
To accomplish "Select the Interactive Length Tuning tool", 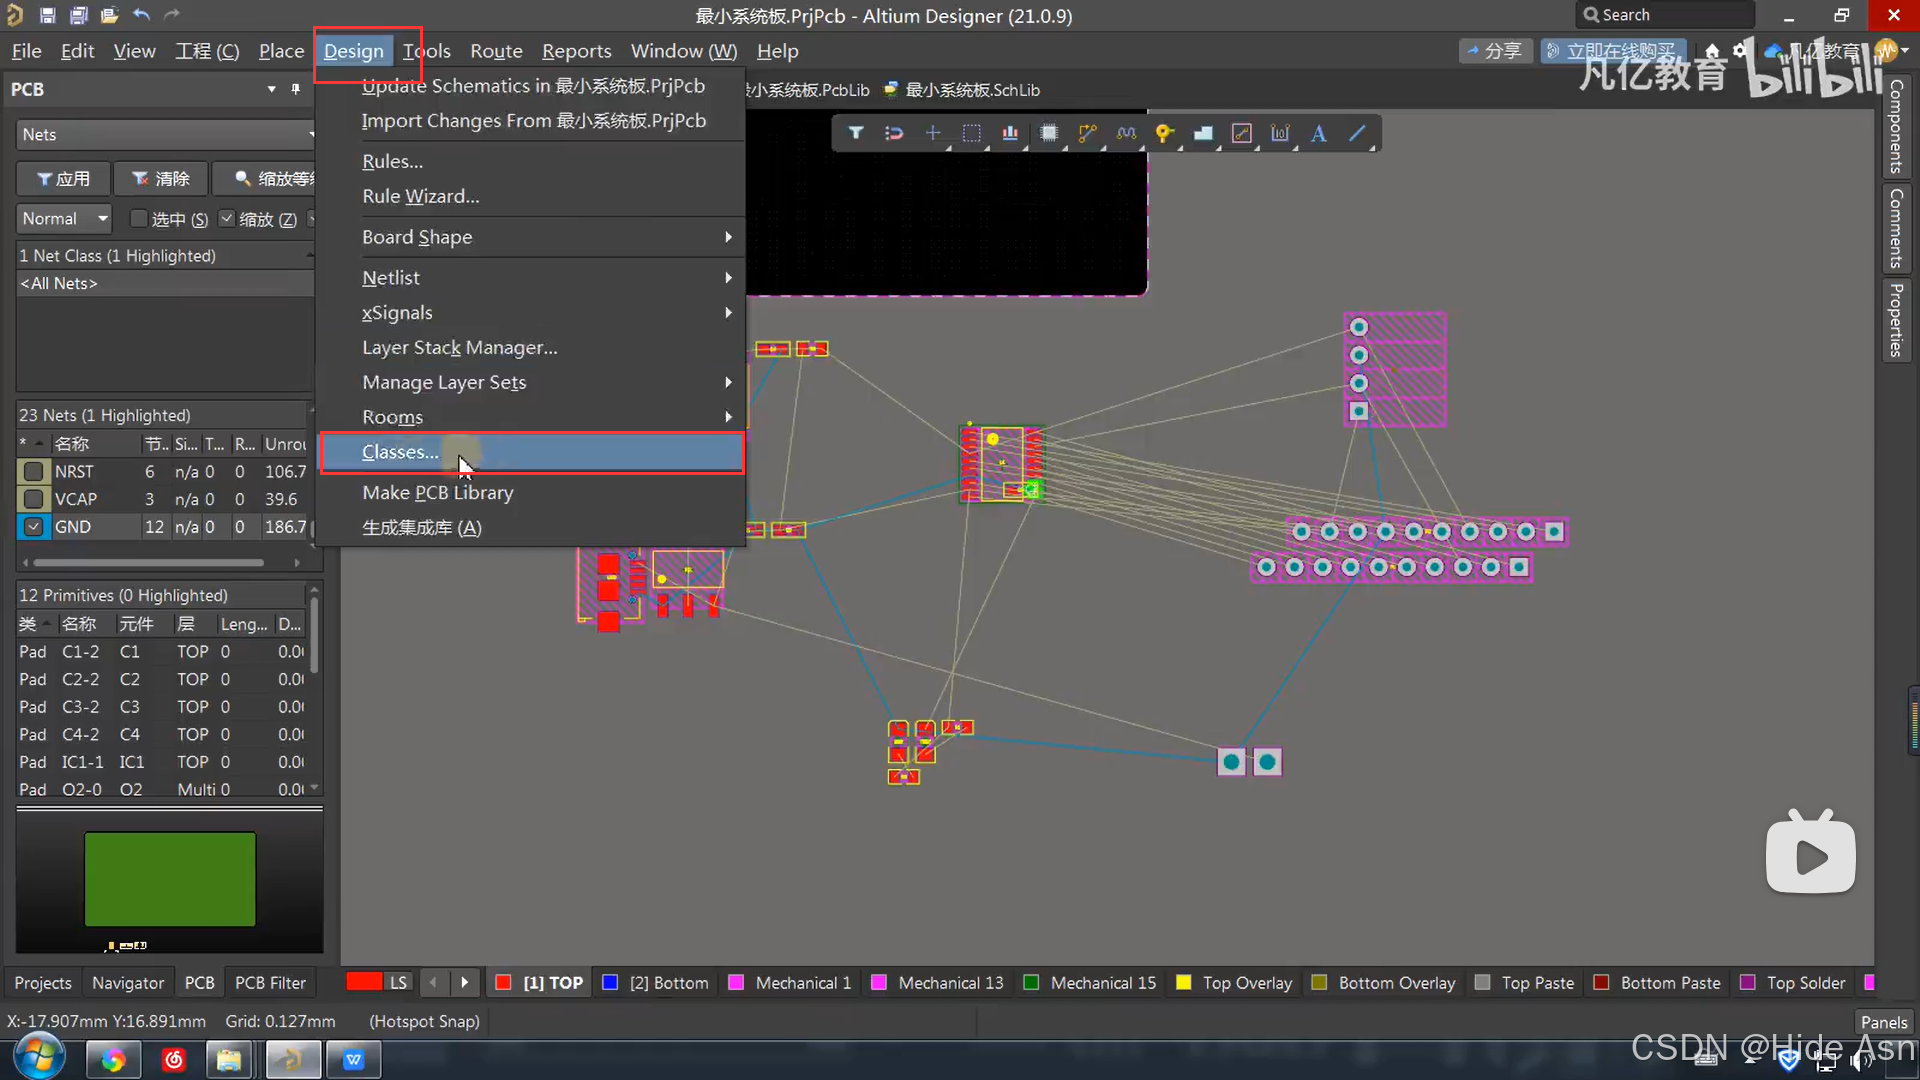I will pos(1126,133).
